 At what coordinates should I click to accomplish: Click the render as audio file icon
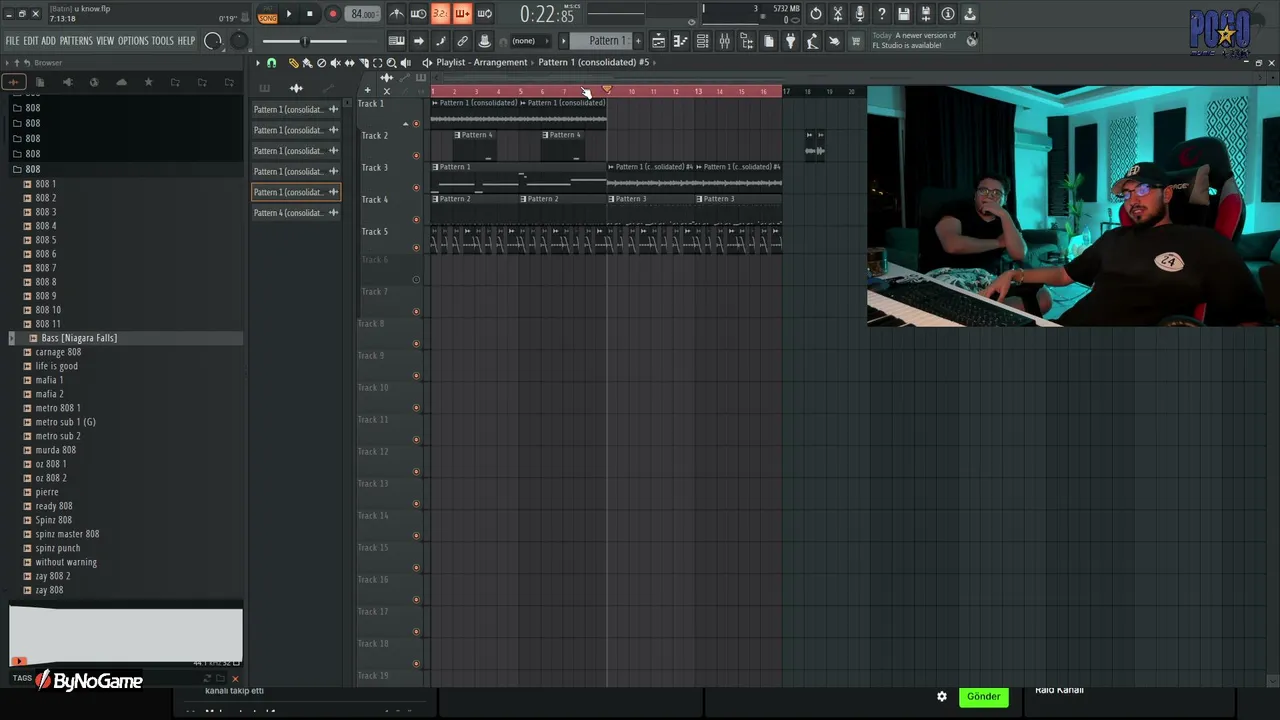click(926, 14)
